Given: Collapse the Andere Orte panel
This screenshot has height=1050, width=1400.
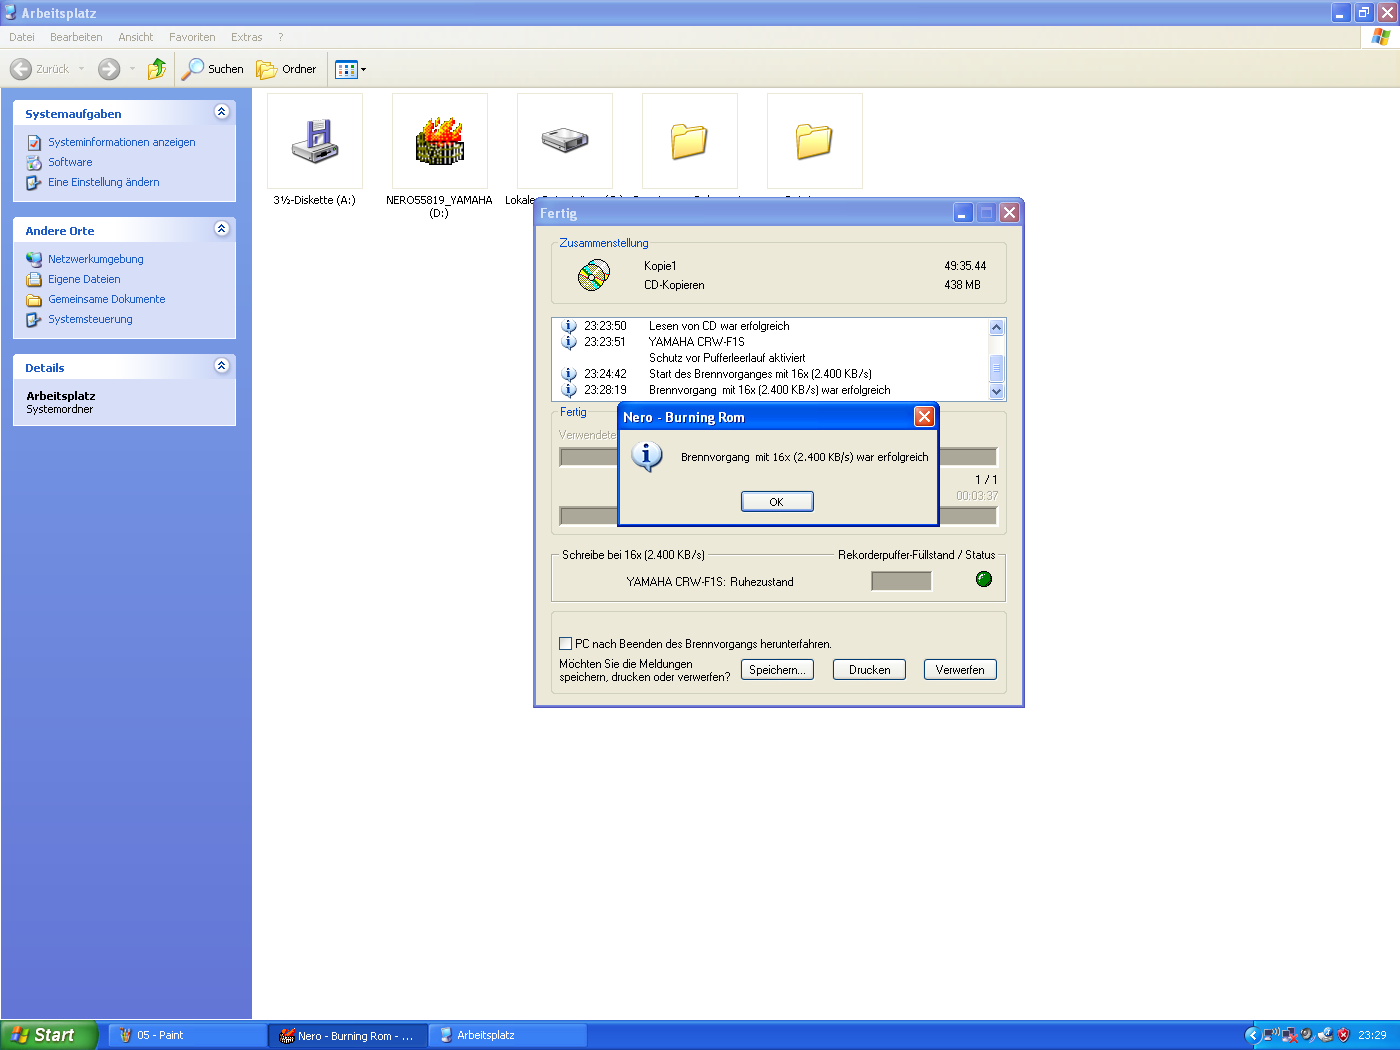Looking at the screenshot, I should click(222, 229).
